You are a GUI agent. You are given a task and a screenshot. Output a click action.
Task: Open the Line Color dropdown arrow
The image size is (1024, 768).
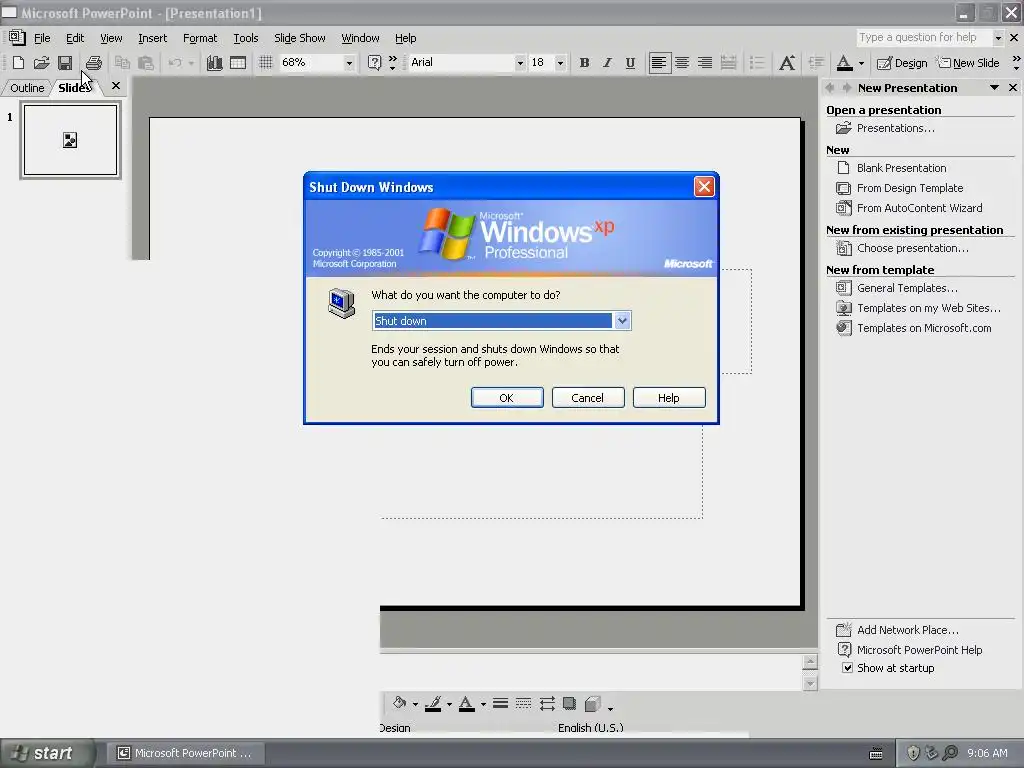point(449,704)
